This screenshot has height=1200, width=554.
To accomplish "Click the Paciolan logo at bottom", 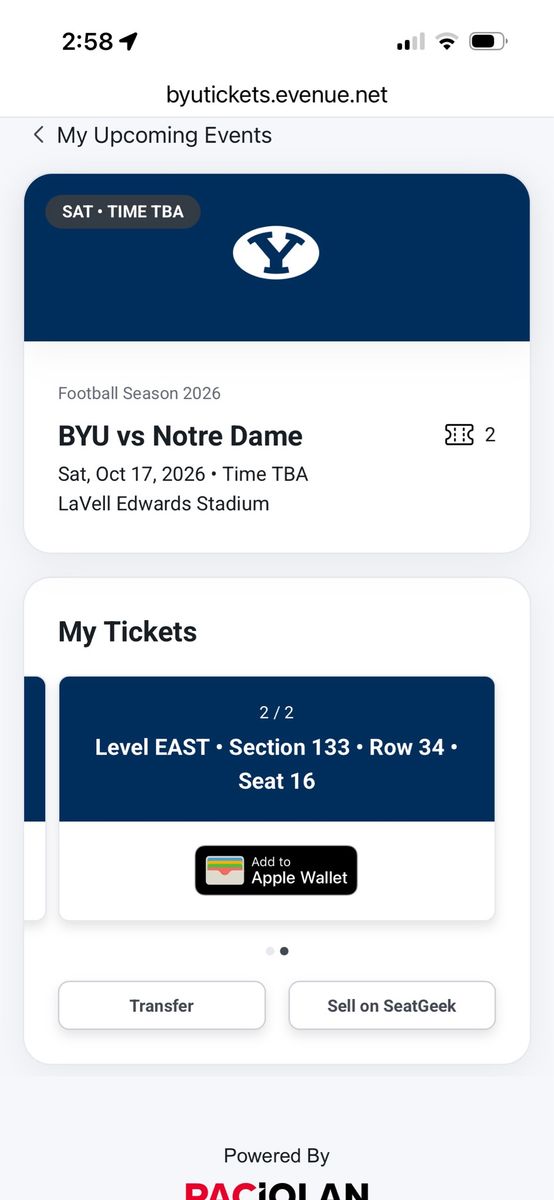I will [277, 1191].
